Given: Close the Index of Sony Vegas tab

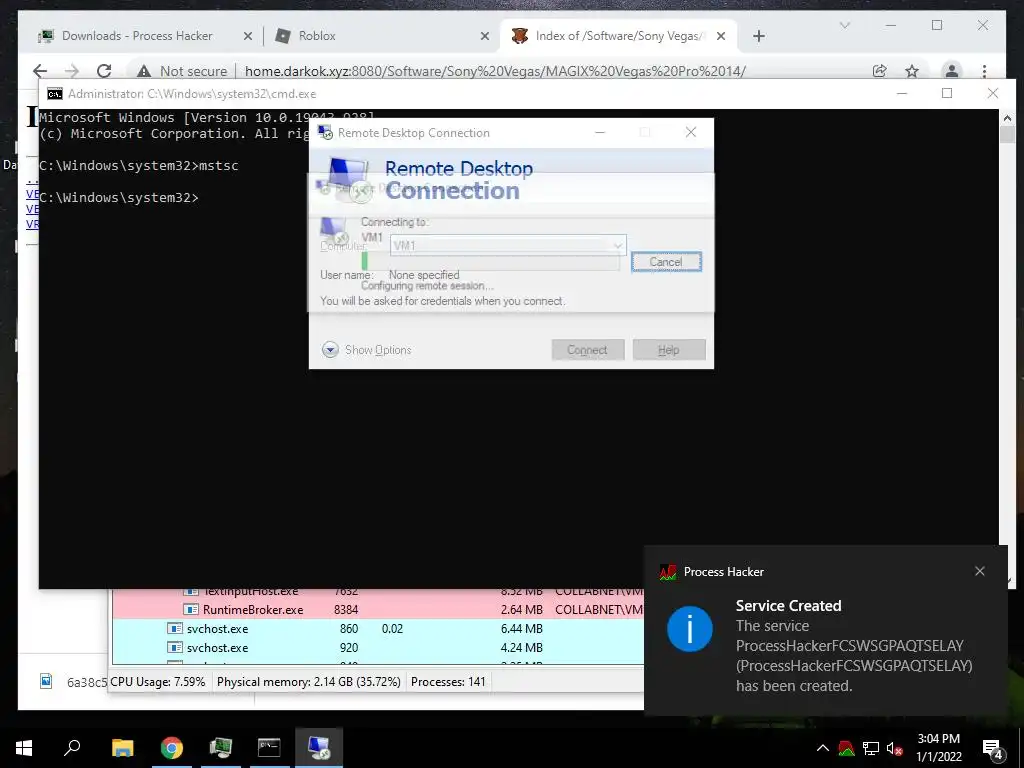Looking at the screenshot, I should point(721,37).
